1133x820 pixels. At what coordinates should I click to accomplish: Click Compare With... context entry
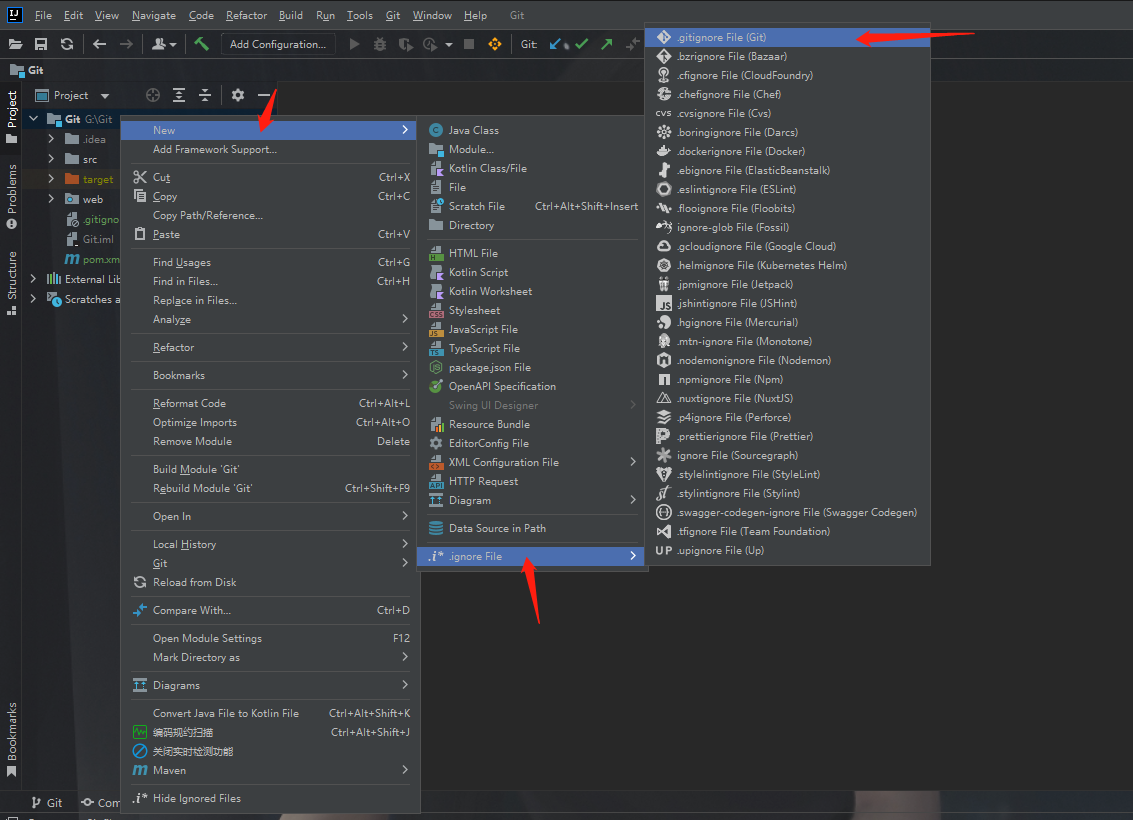point(270,610)
